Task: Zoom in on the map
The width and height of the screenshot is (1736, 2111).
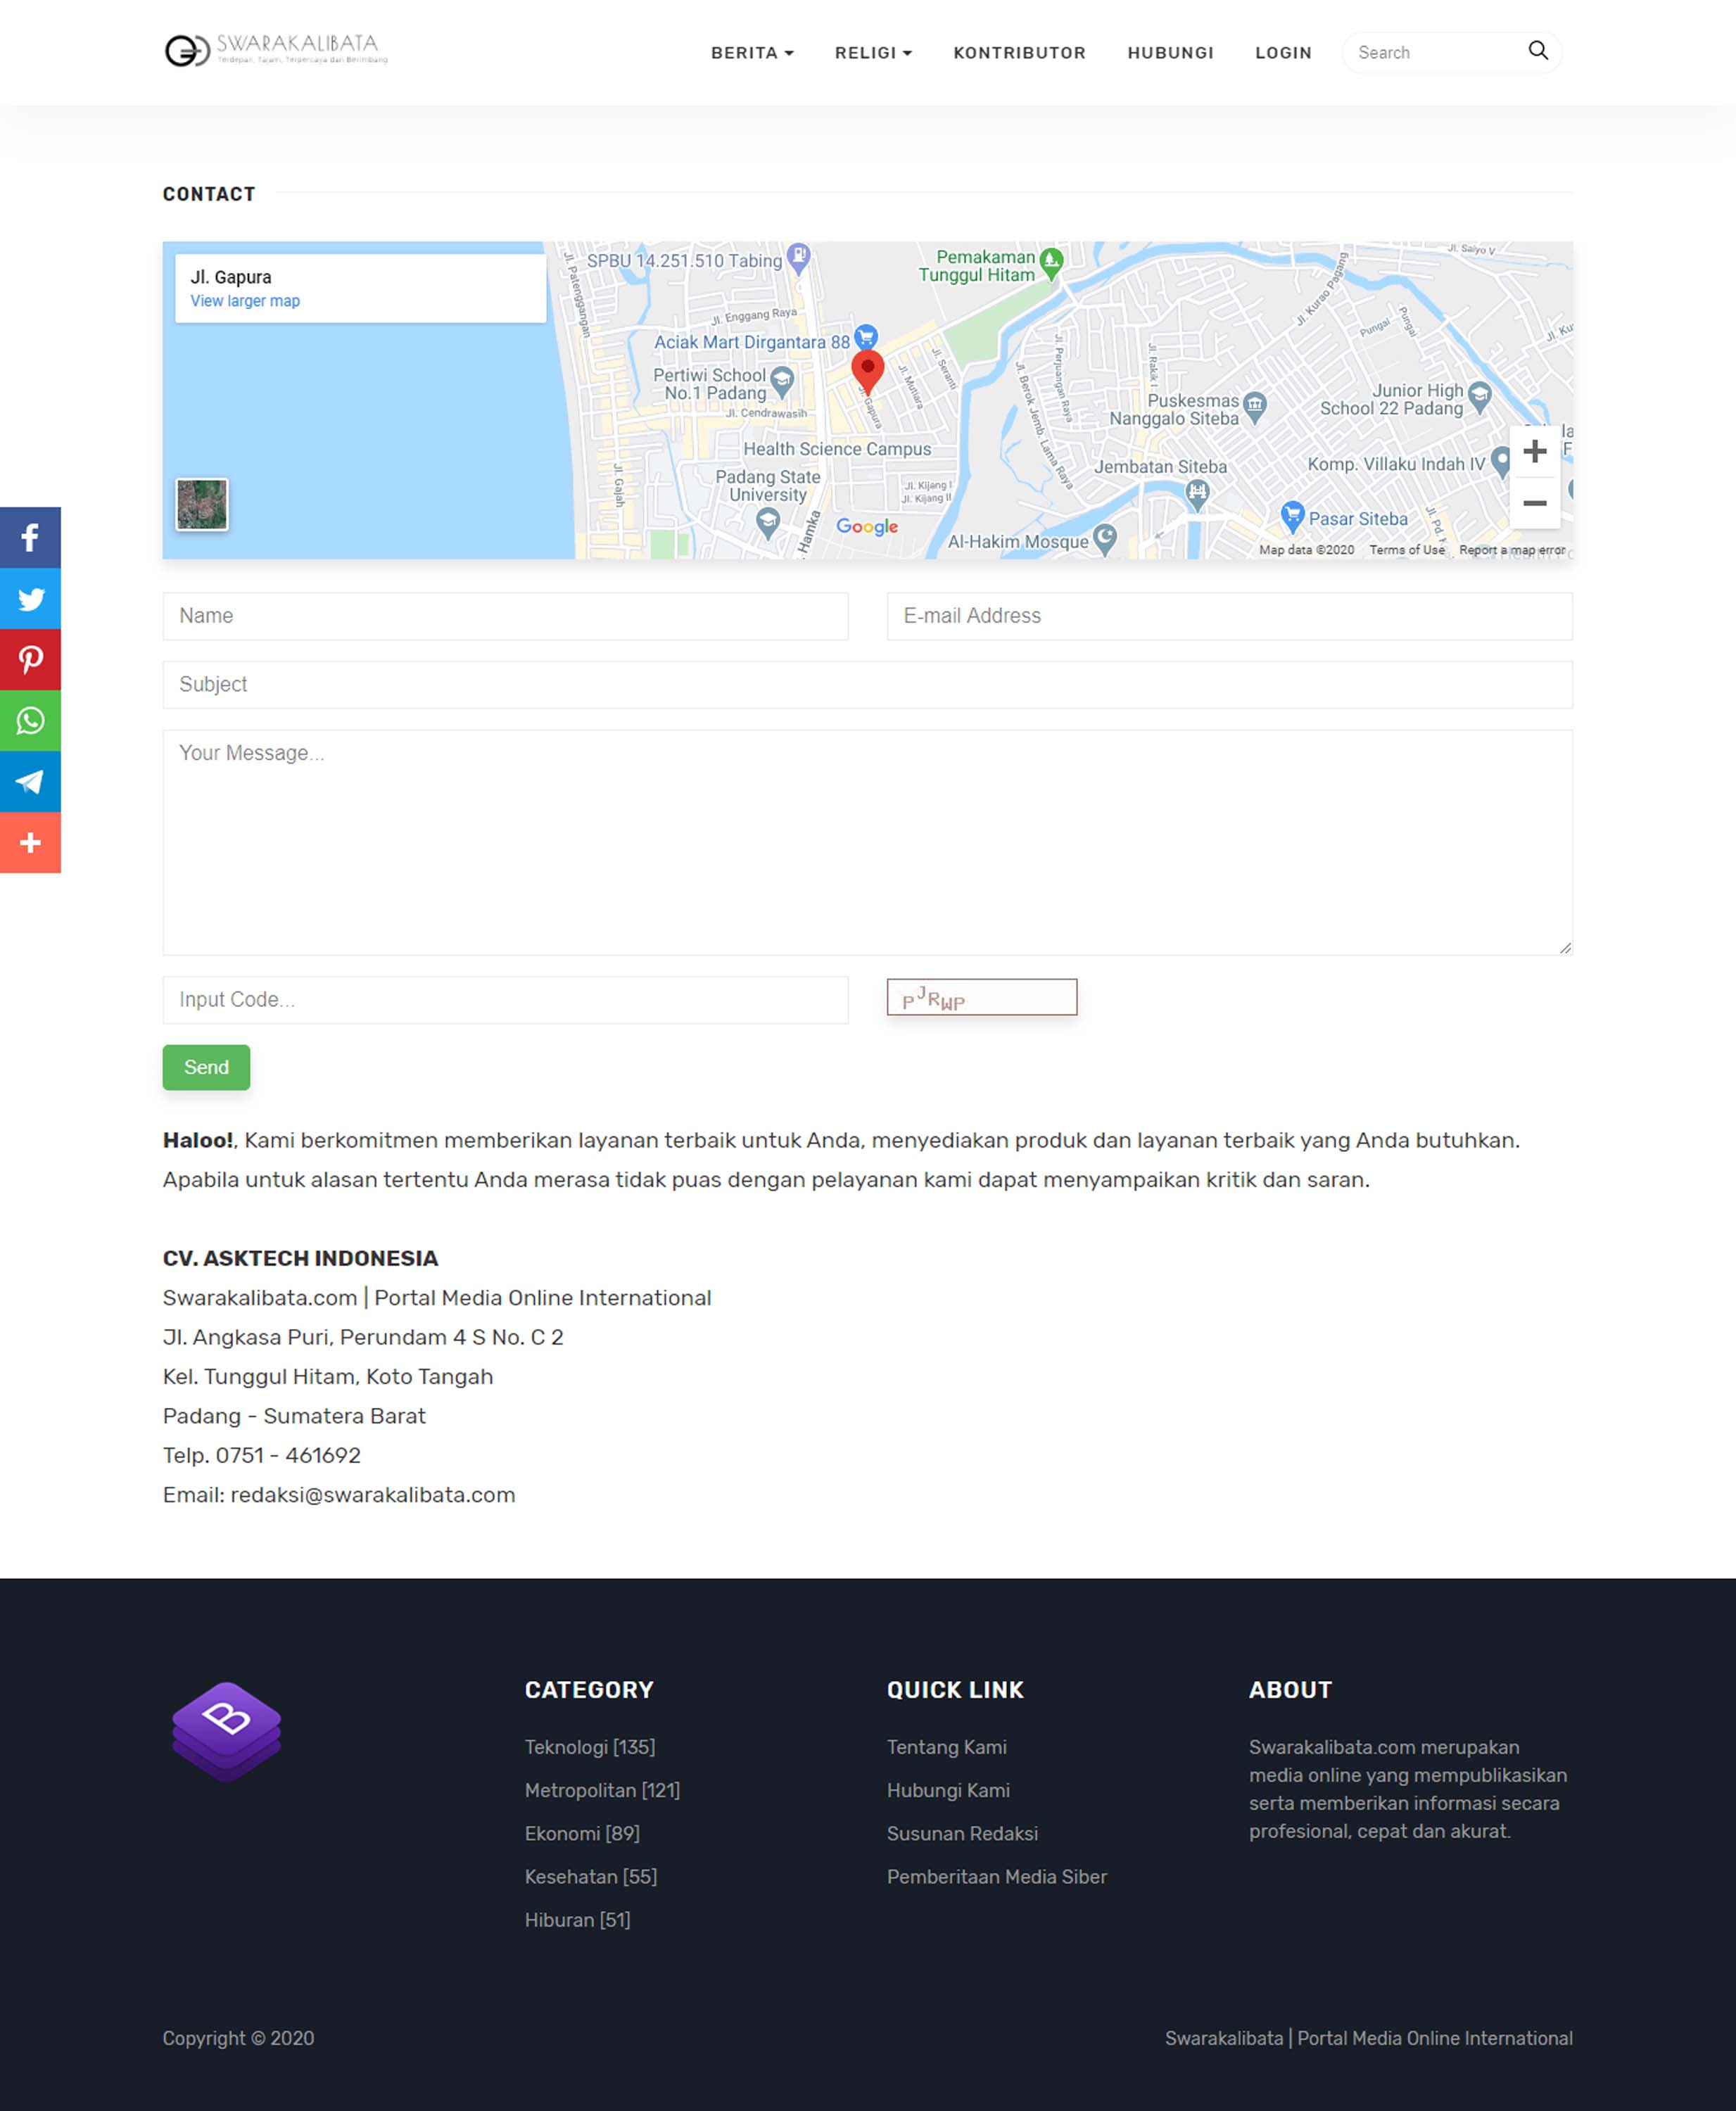Action: click(1534, 452)
